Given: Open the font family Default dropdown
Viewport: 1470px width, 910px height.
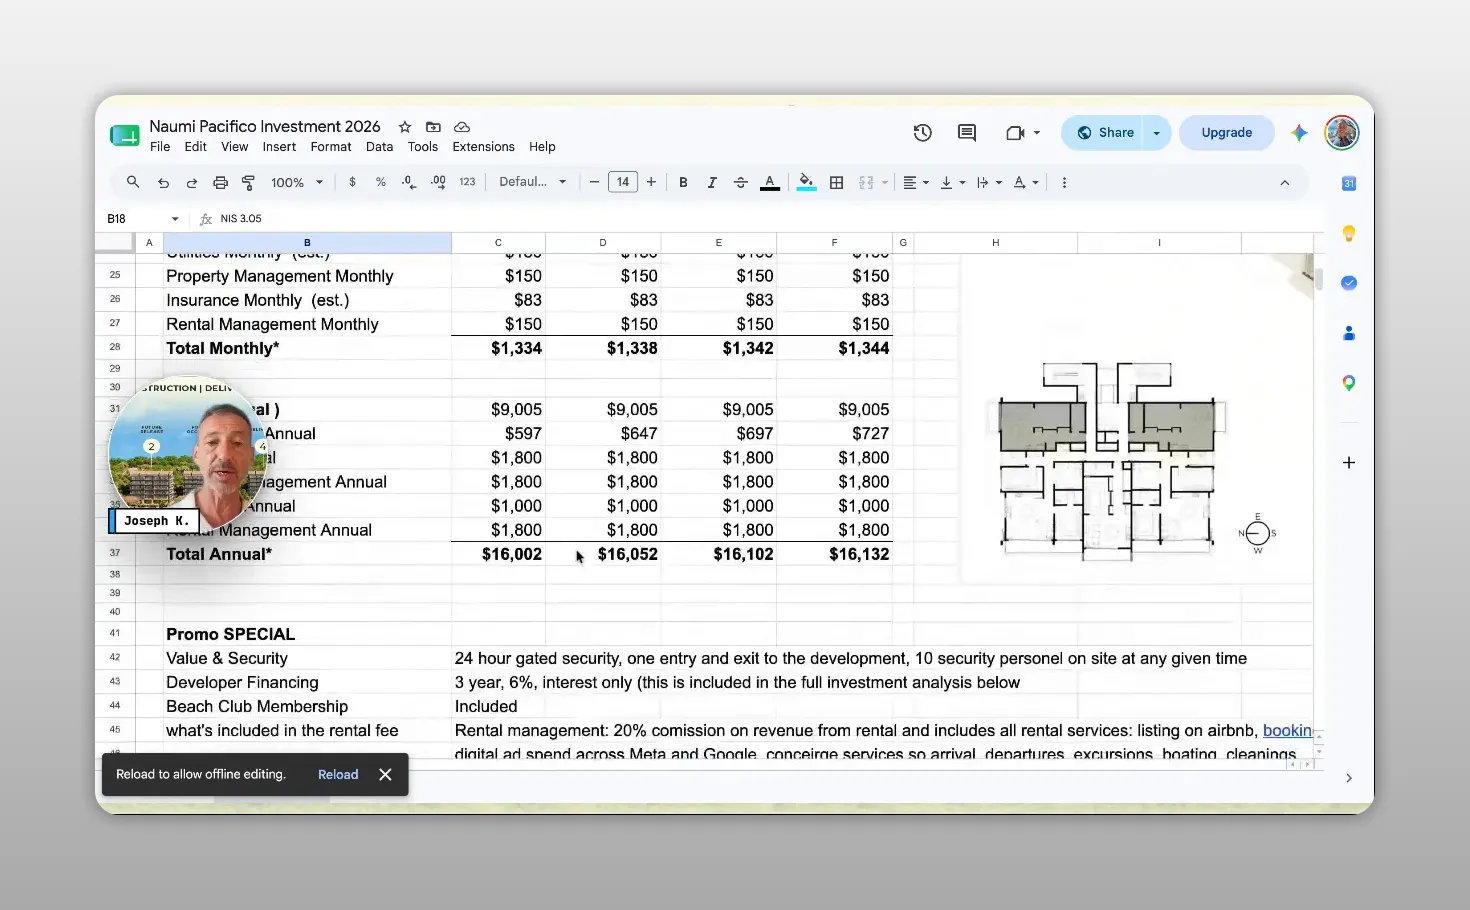Looking at the screenshot, I should (533, 182).
